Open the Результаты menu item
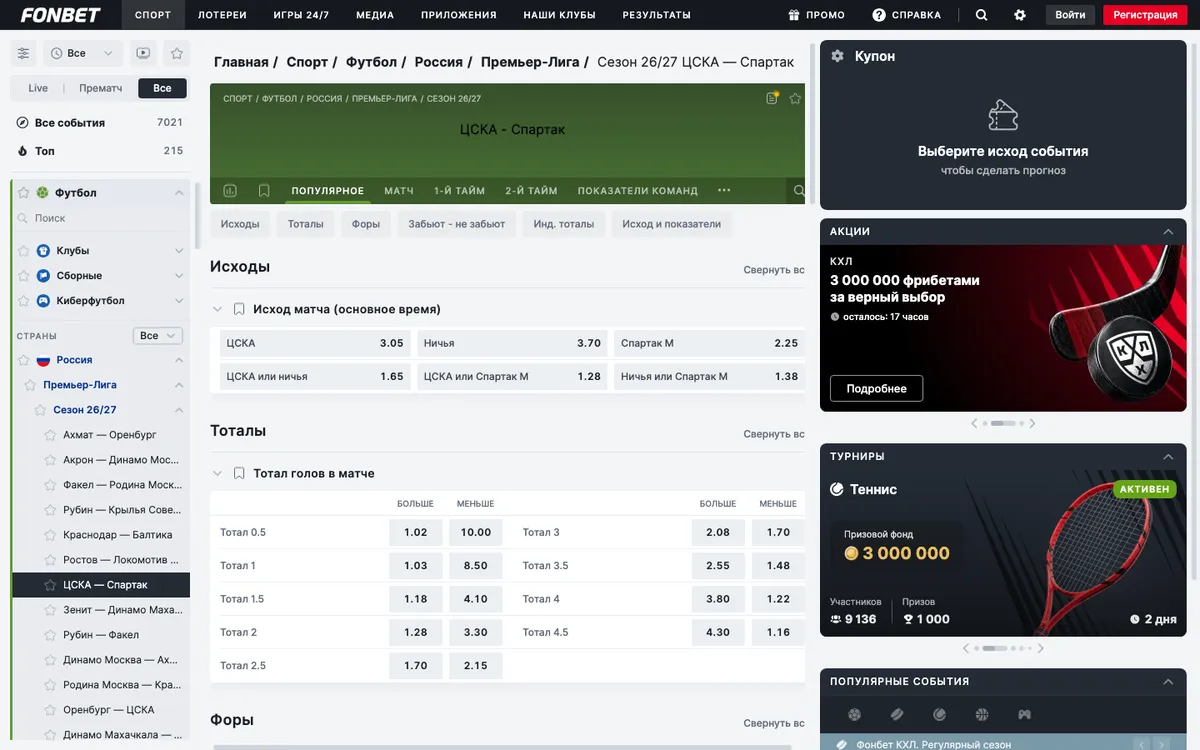The height and width of the screenshot is (750, 1200). coord(656,15)
